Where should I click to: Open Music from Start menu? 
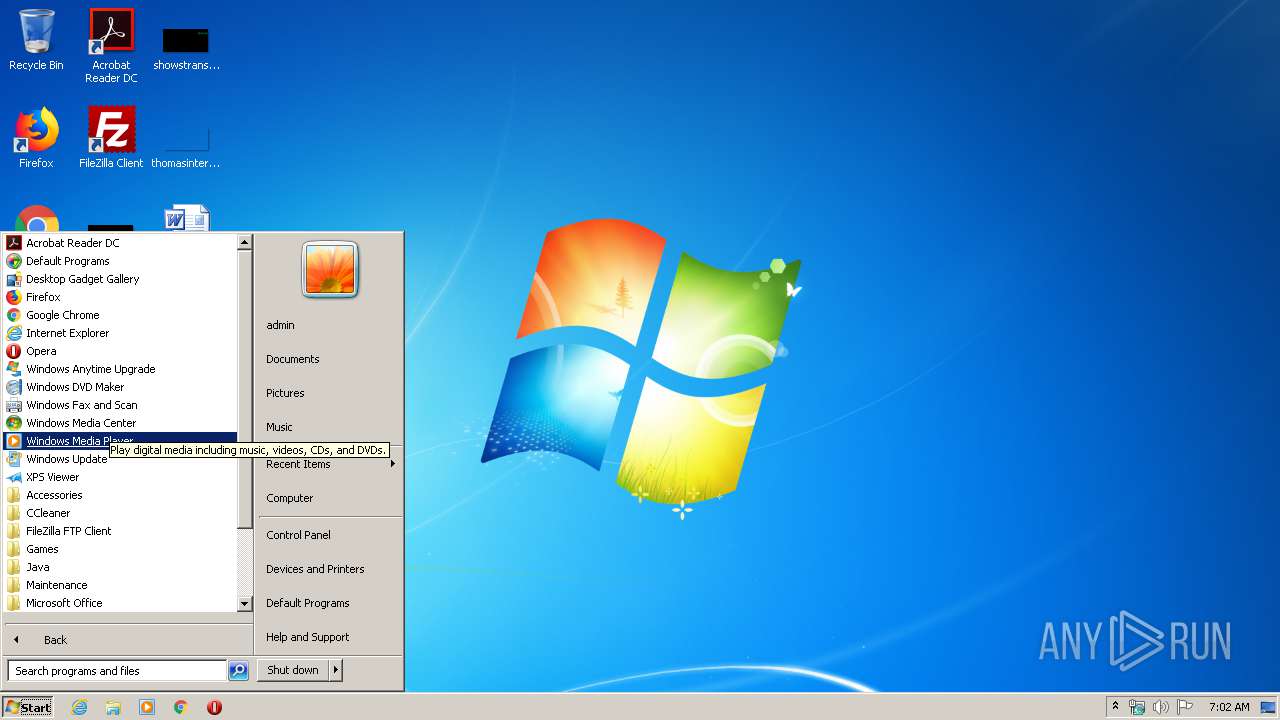point(330,427)
